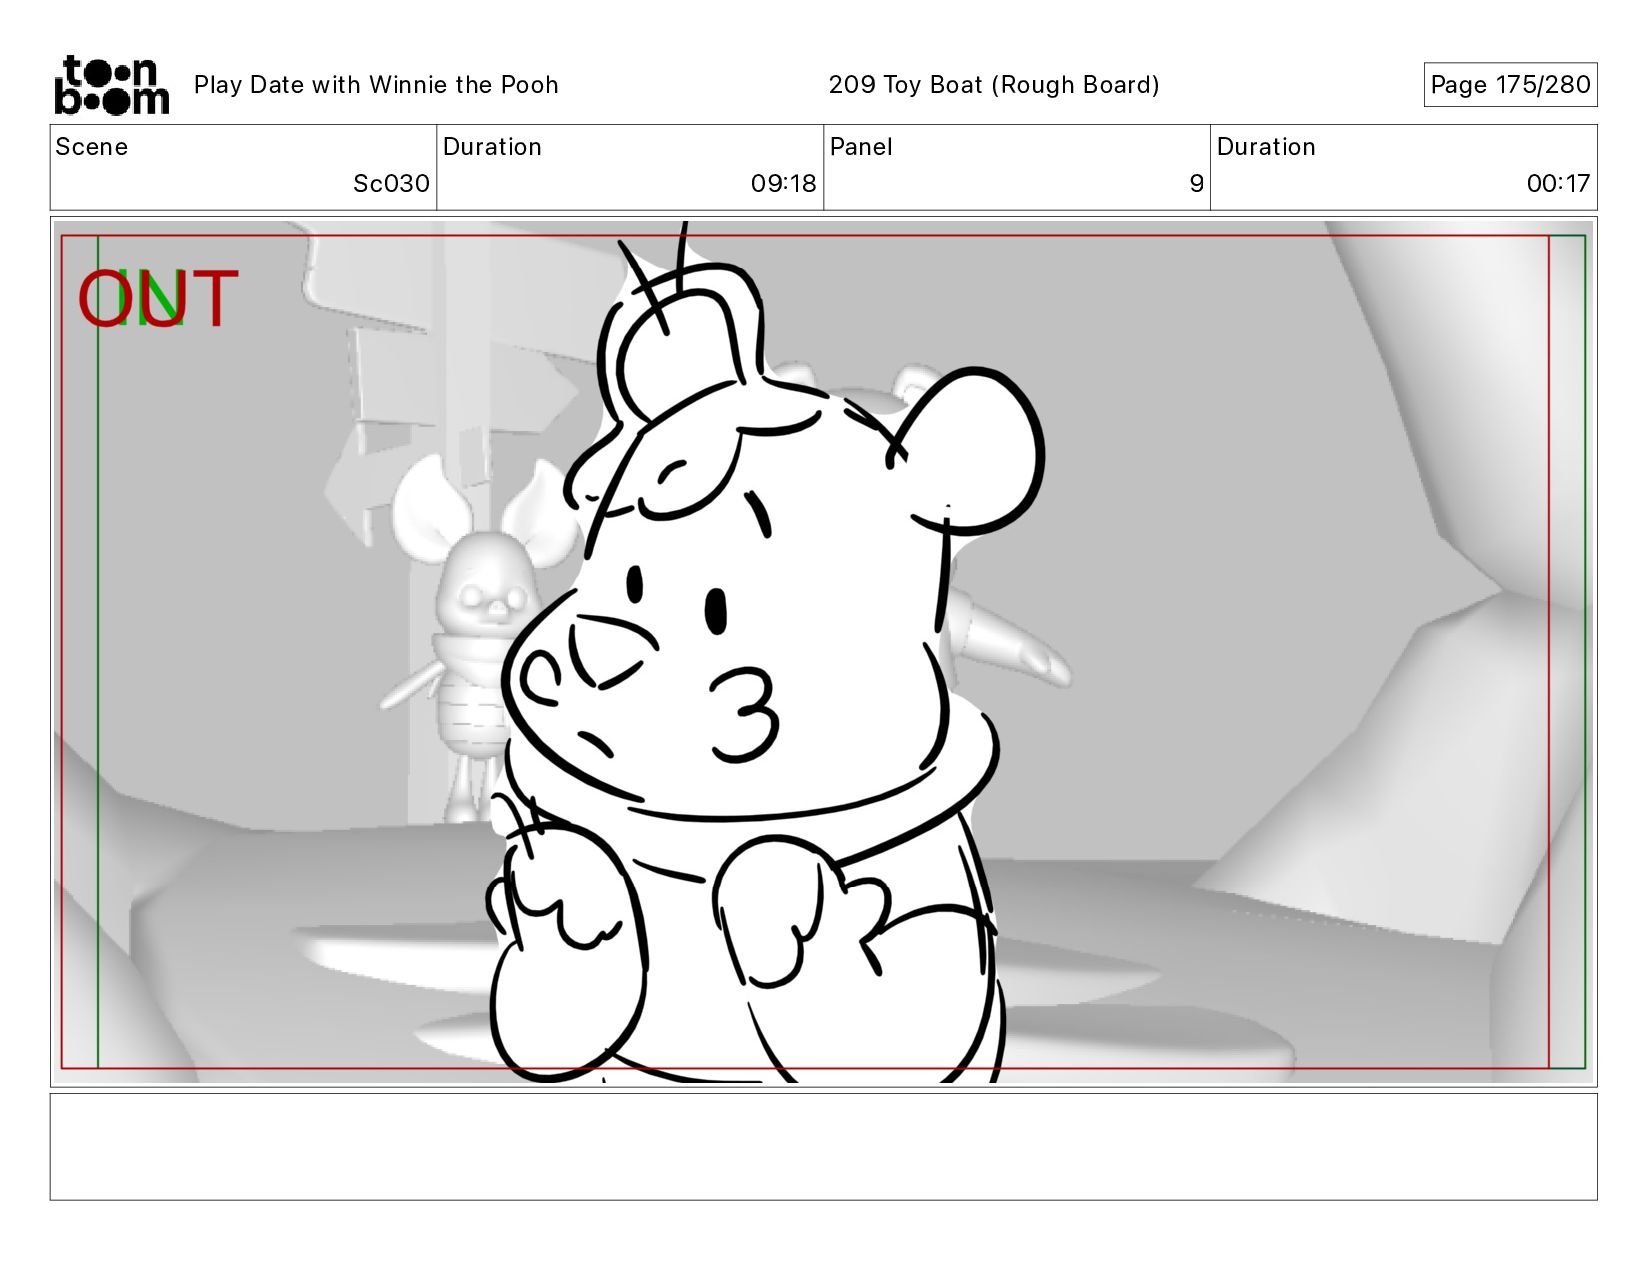Select the title "Play Date with Winnie the Pooh"
The width and height of the screenshot is (1650, 1275).
point(376,85)
